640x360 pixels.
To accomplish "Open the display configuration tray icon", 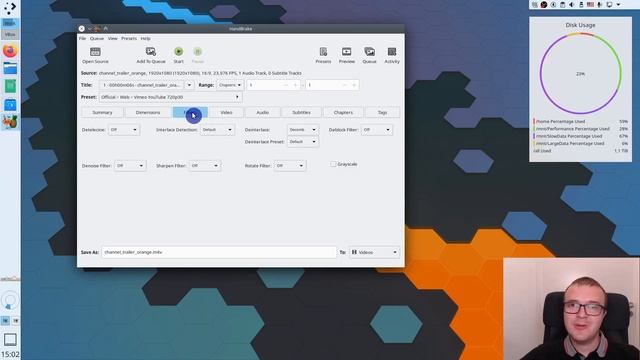I will [609, 4].
